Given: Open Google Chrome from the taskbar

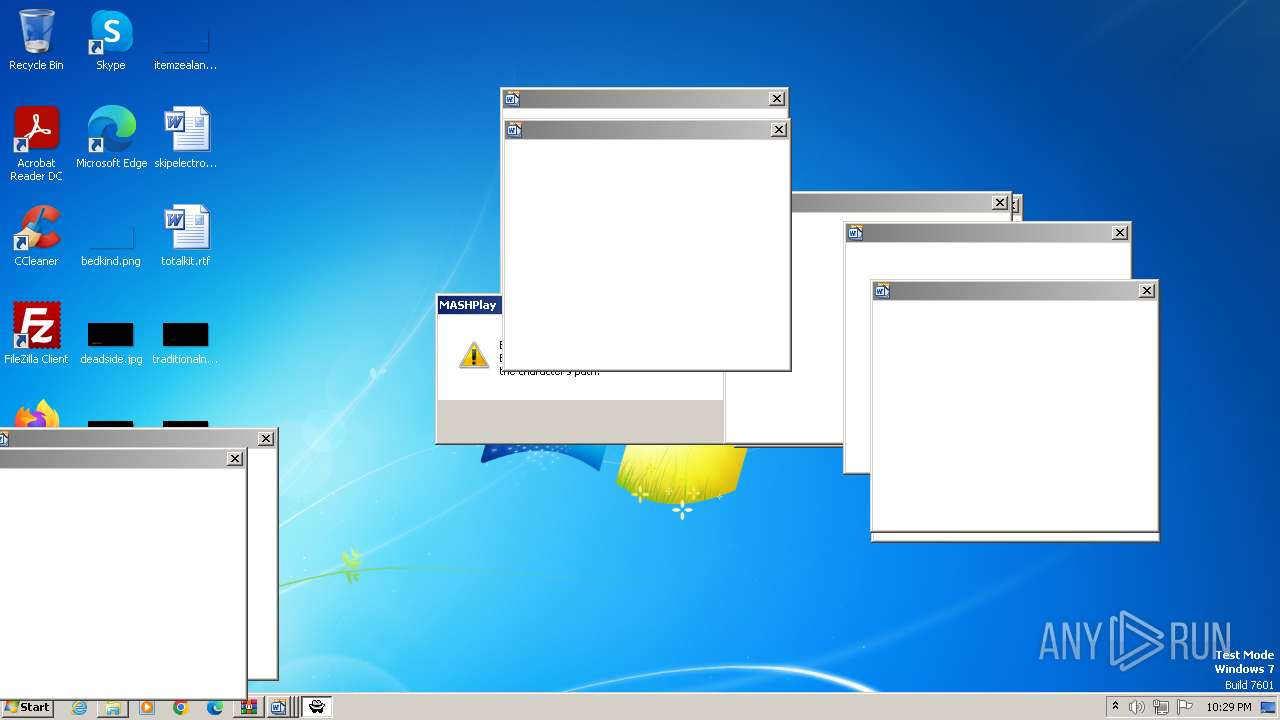Looking at the screenshot, I should [x=180, y=707].
